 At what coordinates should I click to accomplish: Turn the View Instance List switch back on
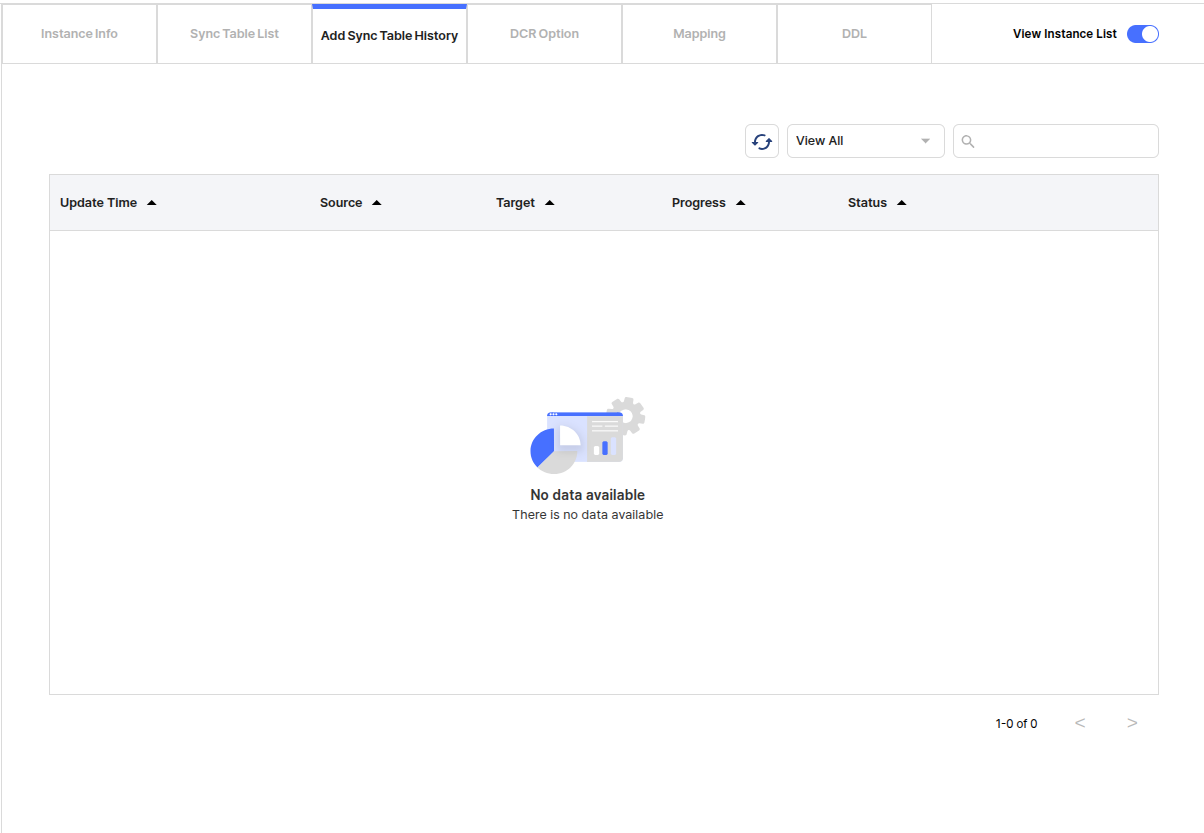pos(1142,33)
